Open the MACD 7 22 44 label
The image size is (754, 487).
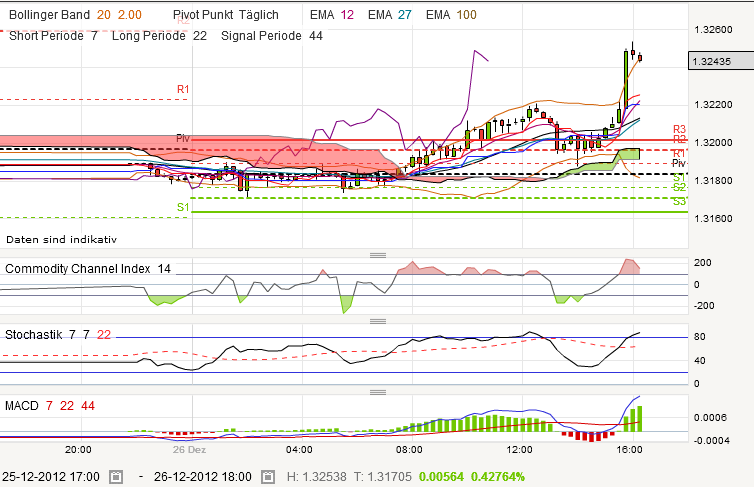click(x=50, y=406)
